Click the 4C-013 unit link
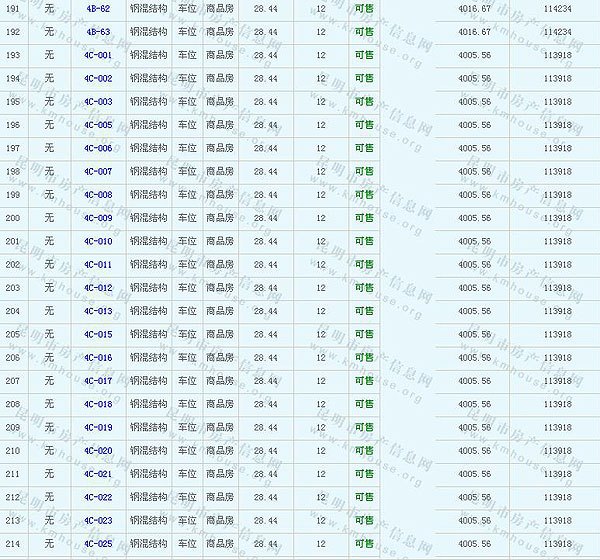This screenshot has width=600, height=560. [98, 311]
